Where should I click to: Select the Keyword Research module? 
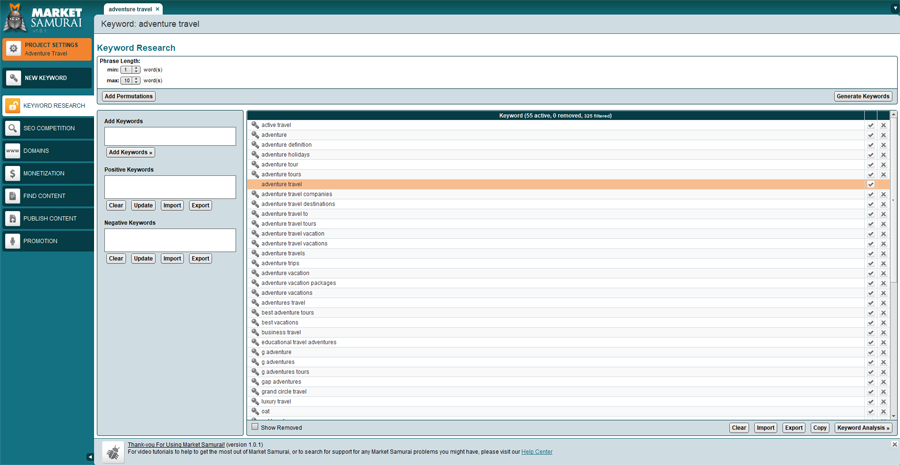(47, 106)
